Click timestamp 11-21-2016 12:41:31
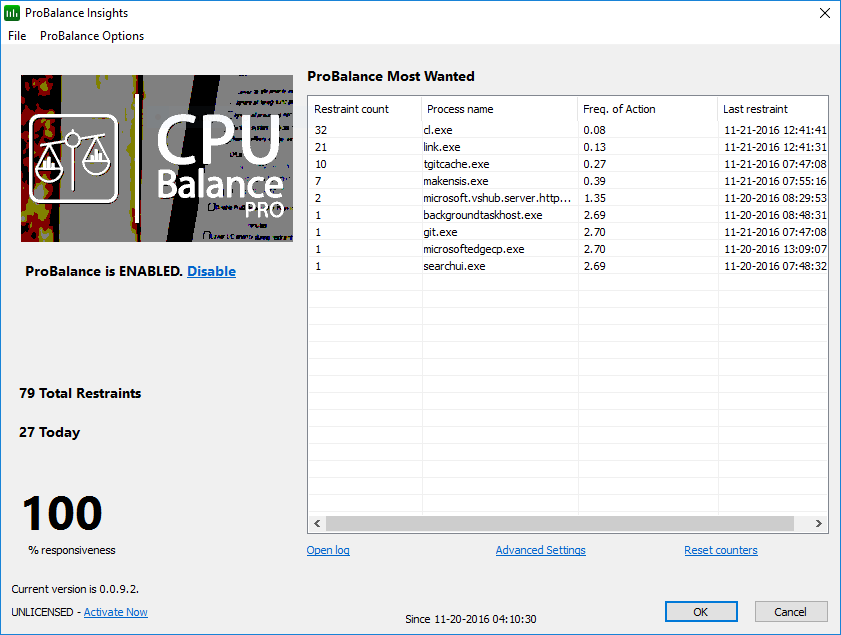841x635 pixels. (x=775, y=147)
